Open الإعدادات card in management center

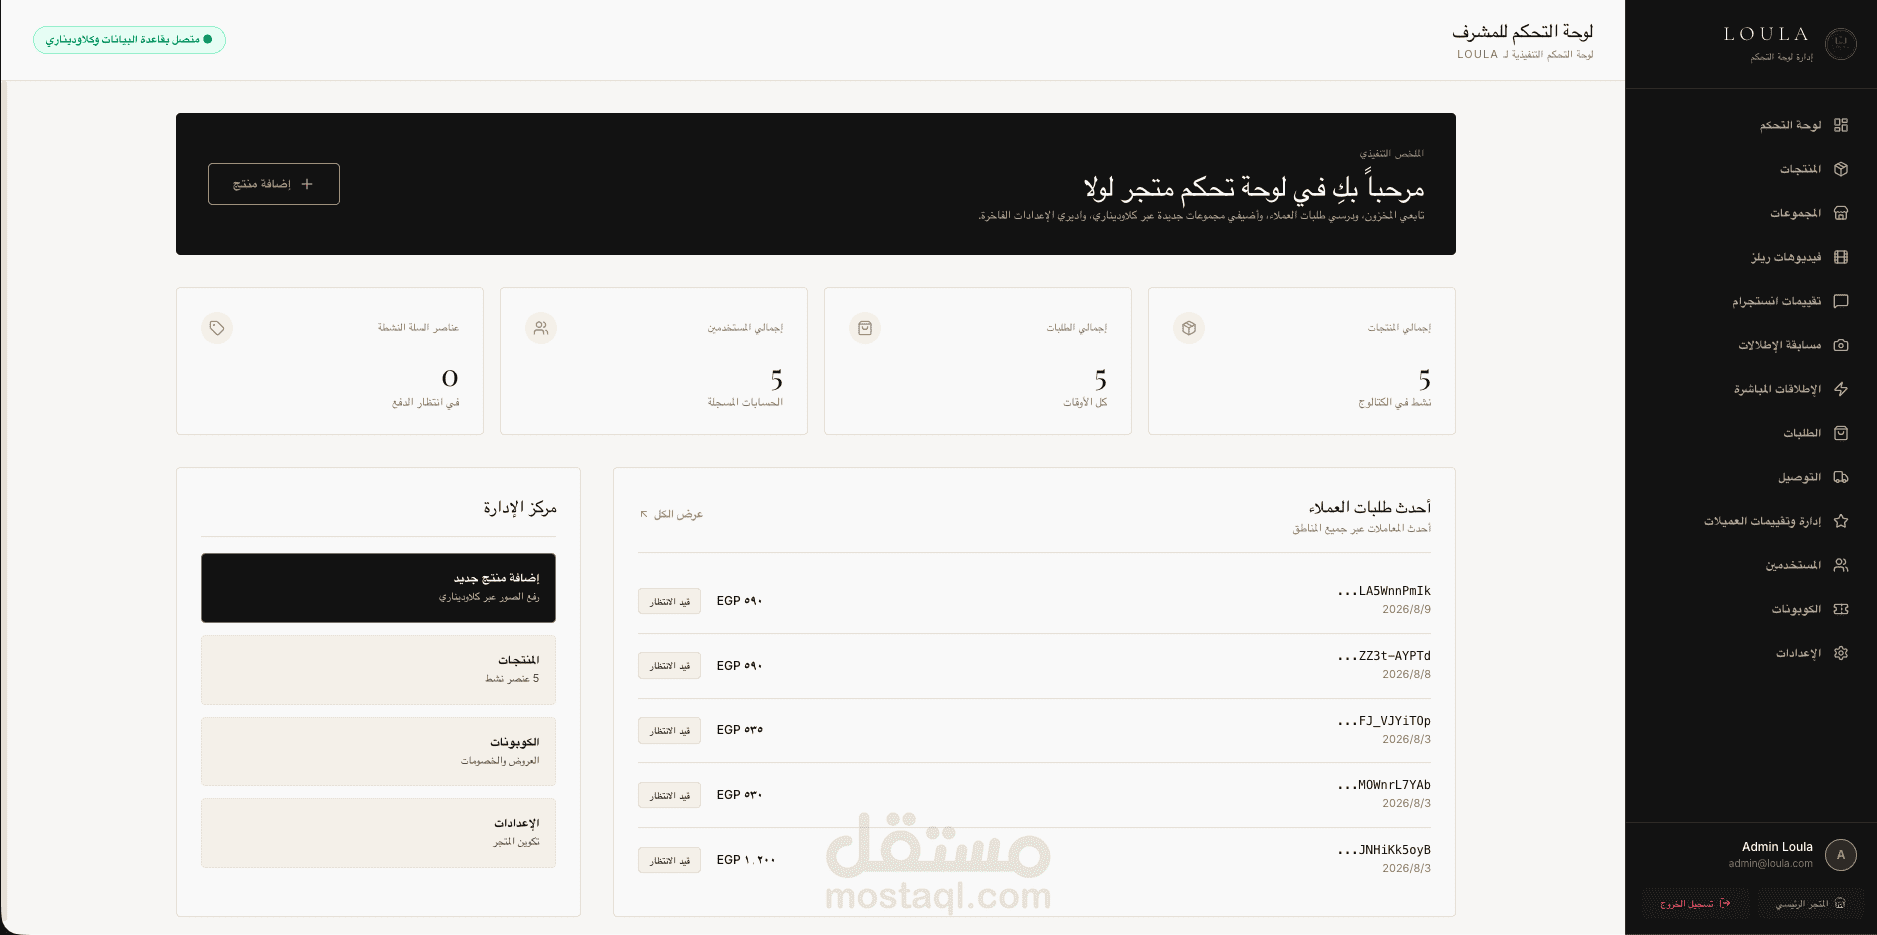[x=378, y=833]
